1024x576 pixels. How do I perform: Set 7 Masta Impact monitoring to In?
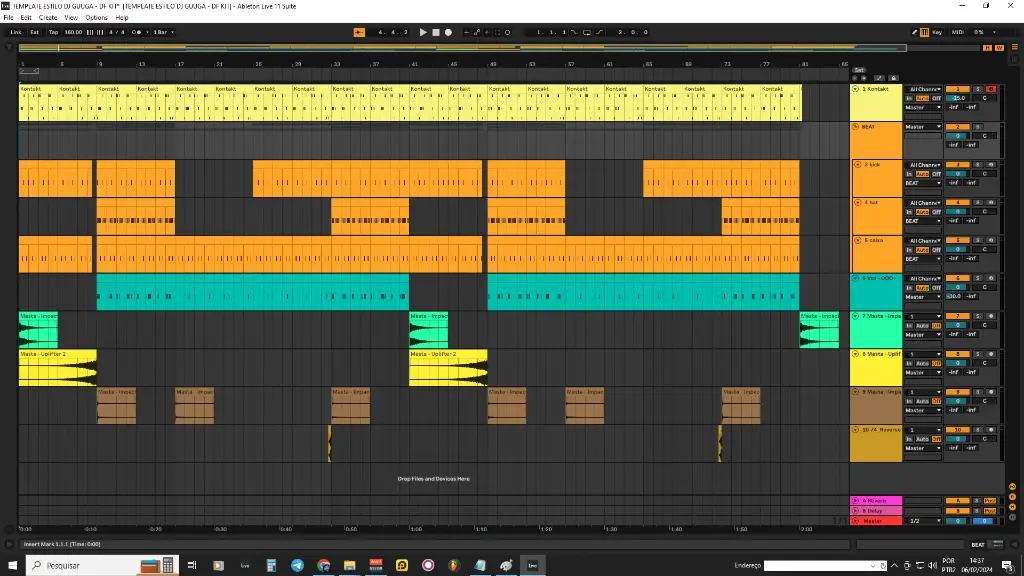click(x=908, y=326)
